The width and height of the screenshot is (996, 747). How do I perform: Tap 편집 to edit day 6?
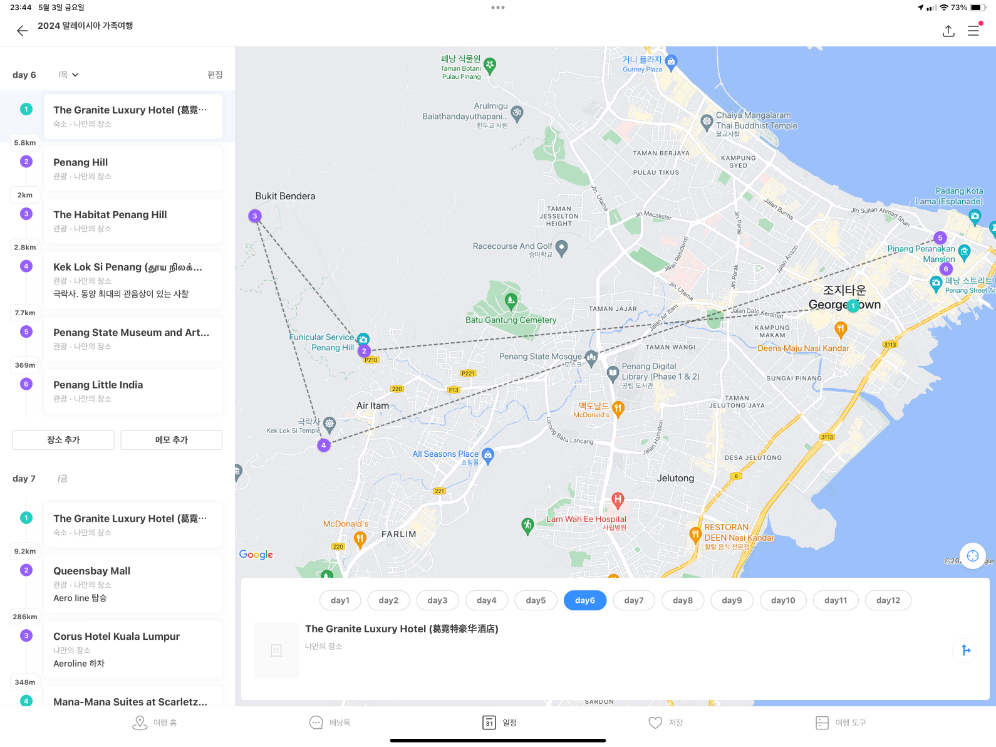click(215, 75)
